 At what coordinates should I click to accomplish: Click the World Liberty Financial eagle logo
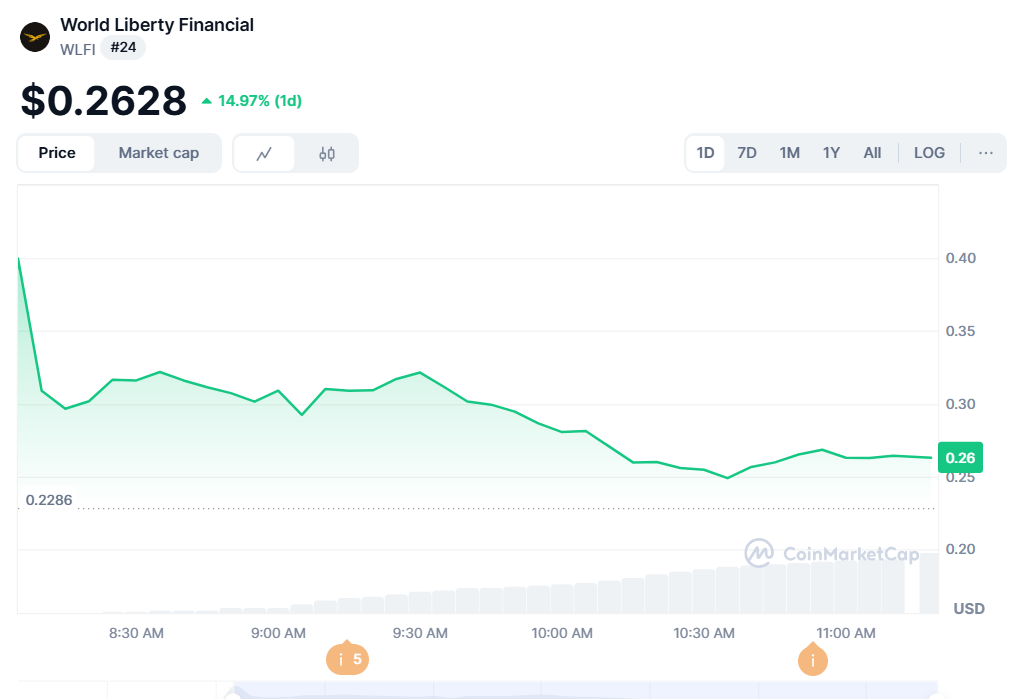[x=35, y=37]
